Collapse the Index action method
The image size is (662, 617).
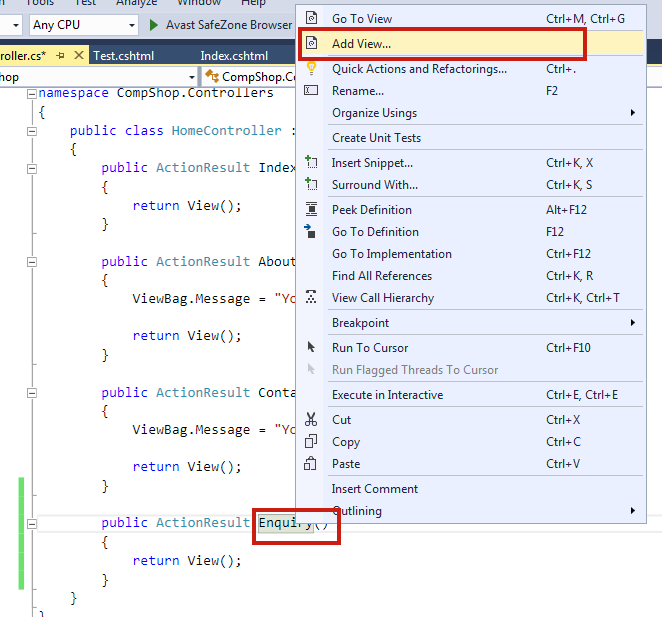(x=31, y=169)
